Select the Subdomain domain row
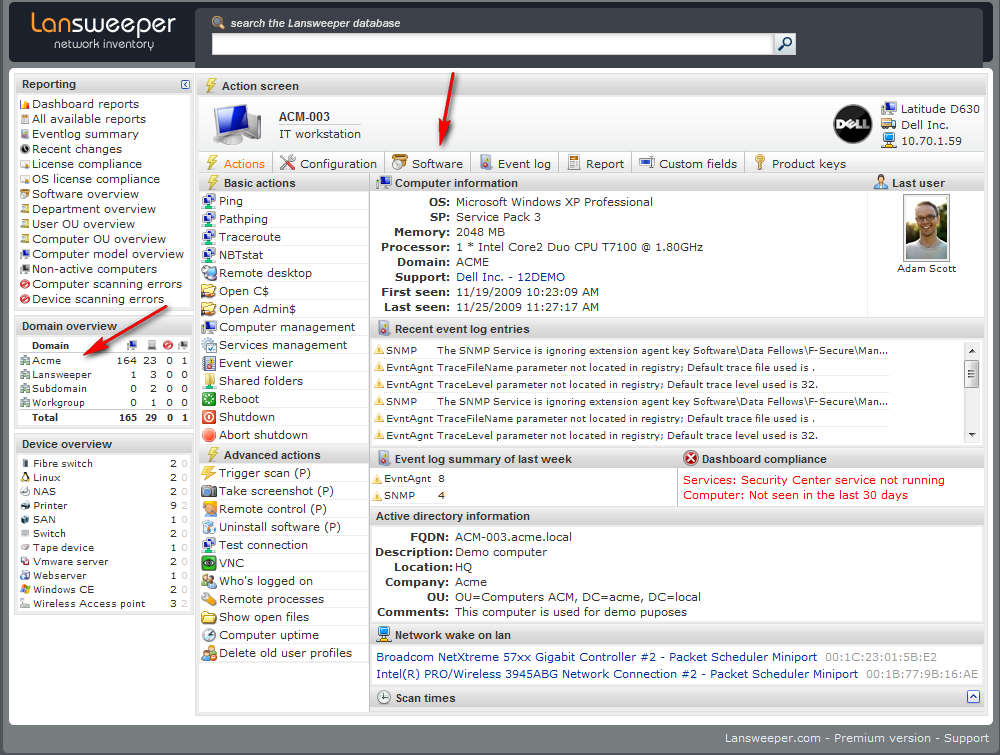The image size is (1000, 755). point(104,388)
